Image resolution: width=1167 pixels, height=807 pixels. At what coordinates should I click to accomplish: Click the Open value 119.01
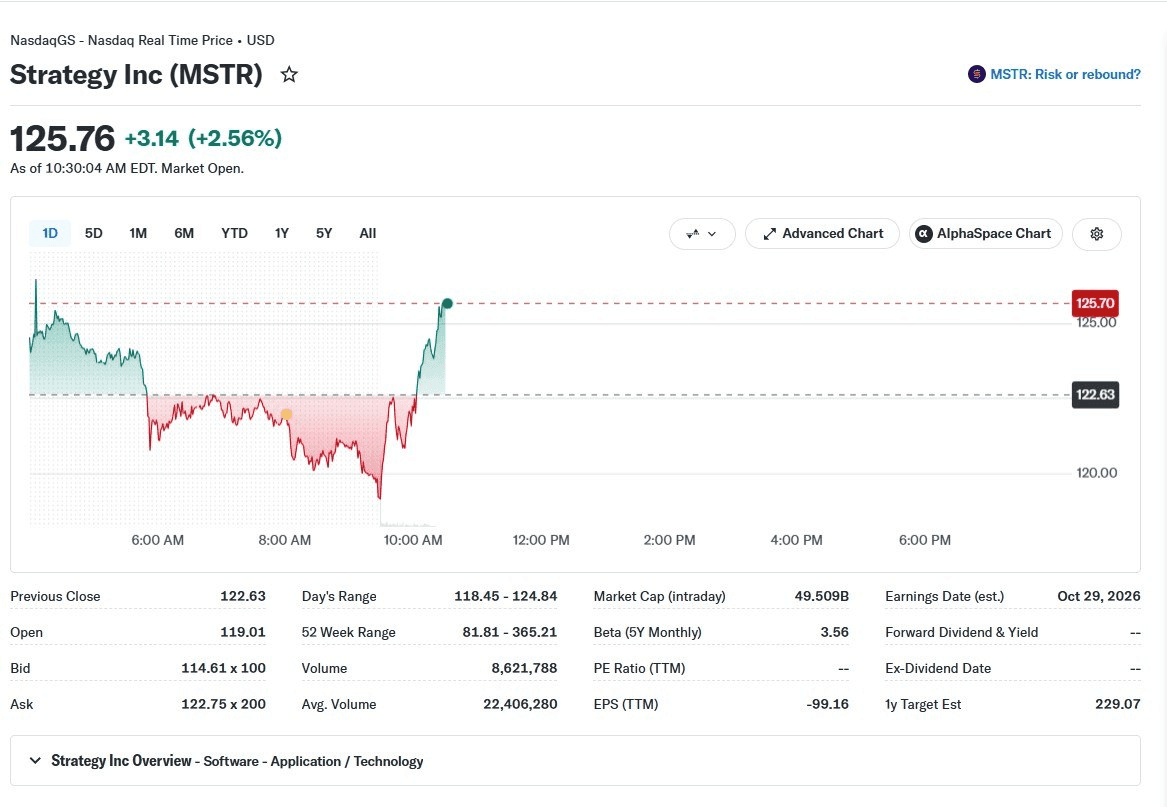click(x=243, y=632)
